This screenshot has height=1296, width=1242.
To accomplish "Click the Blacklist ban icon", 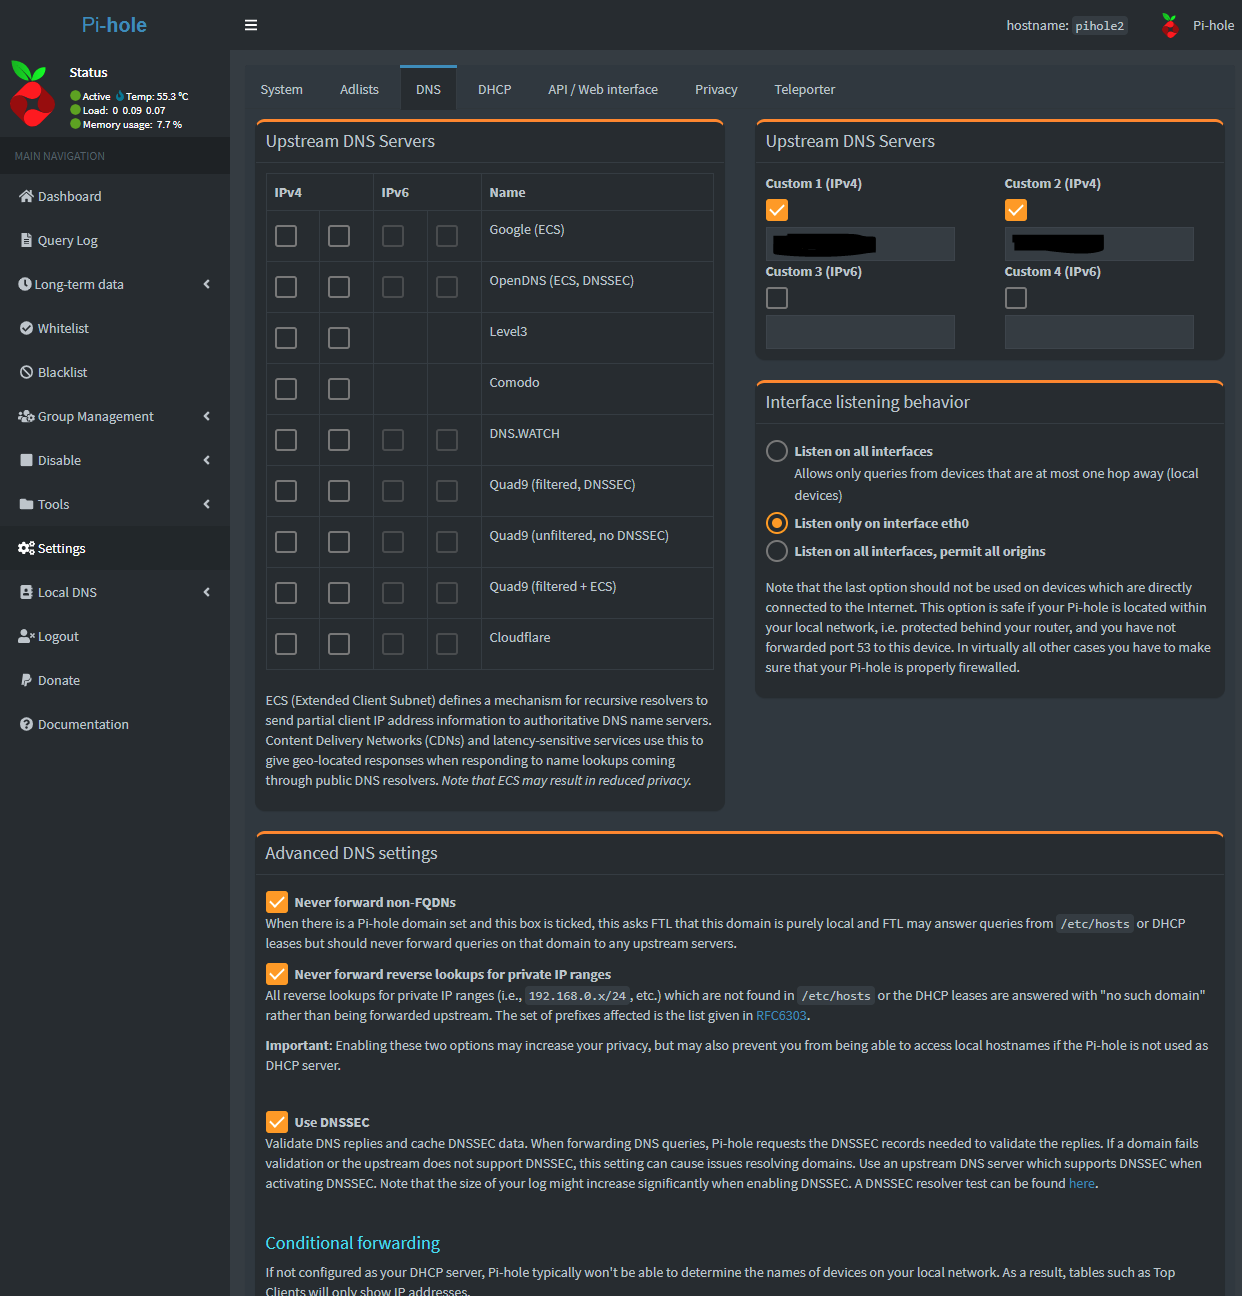I will pos(26,372).
